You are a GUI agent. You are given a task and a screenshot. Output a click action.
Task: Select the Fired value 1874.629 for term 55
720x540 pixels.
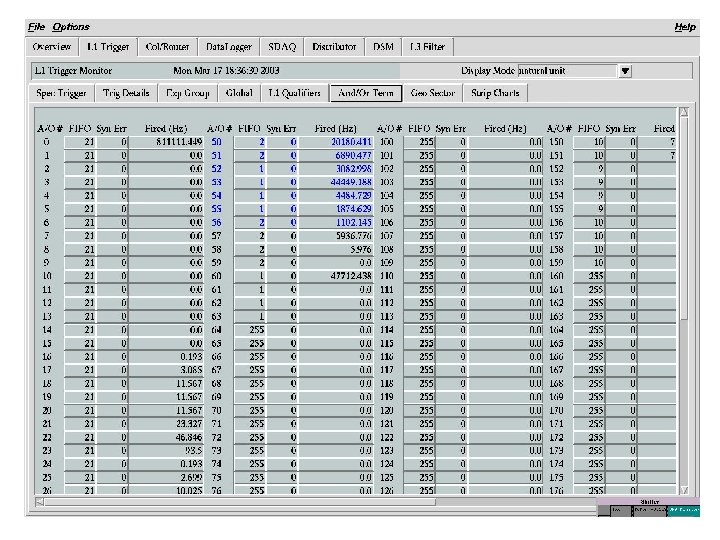click(336, 209)
